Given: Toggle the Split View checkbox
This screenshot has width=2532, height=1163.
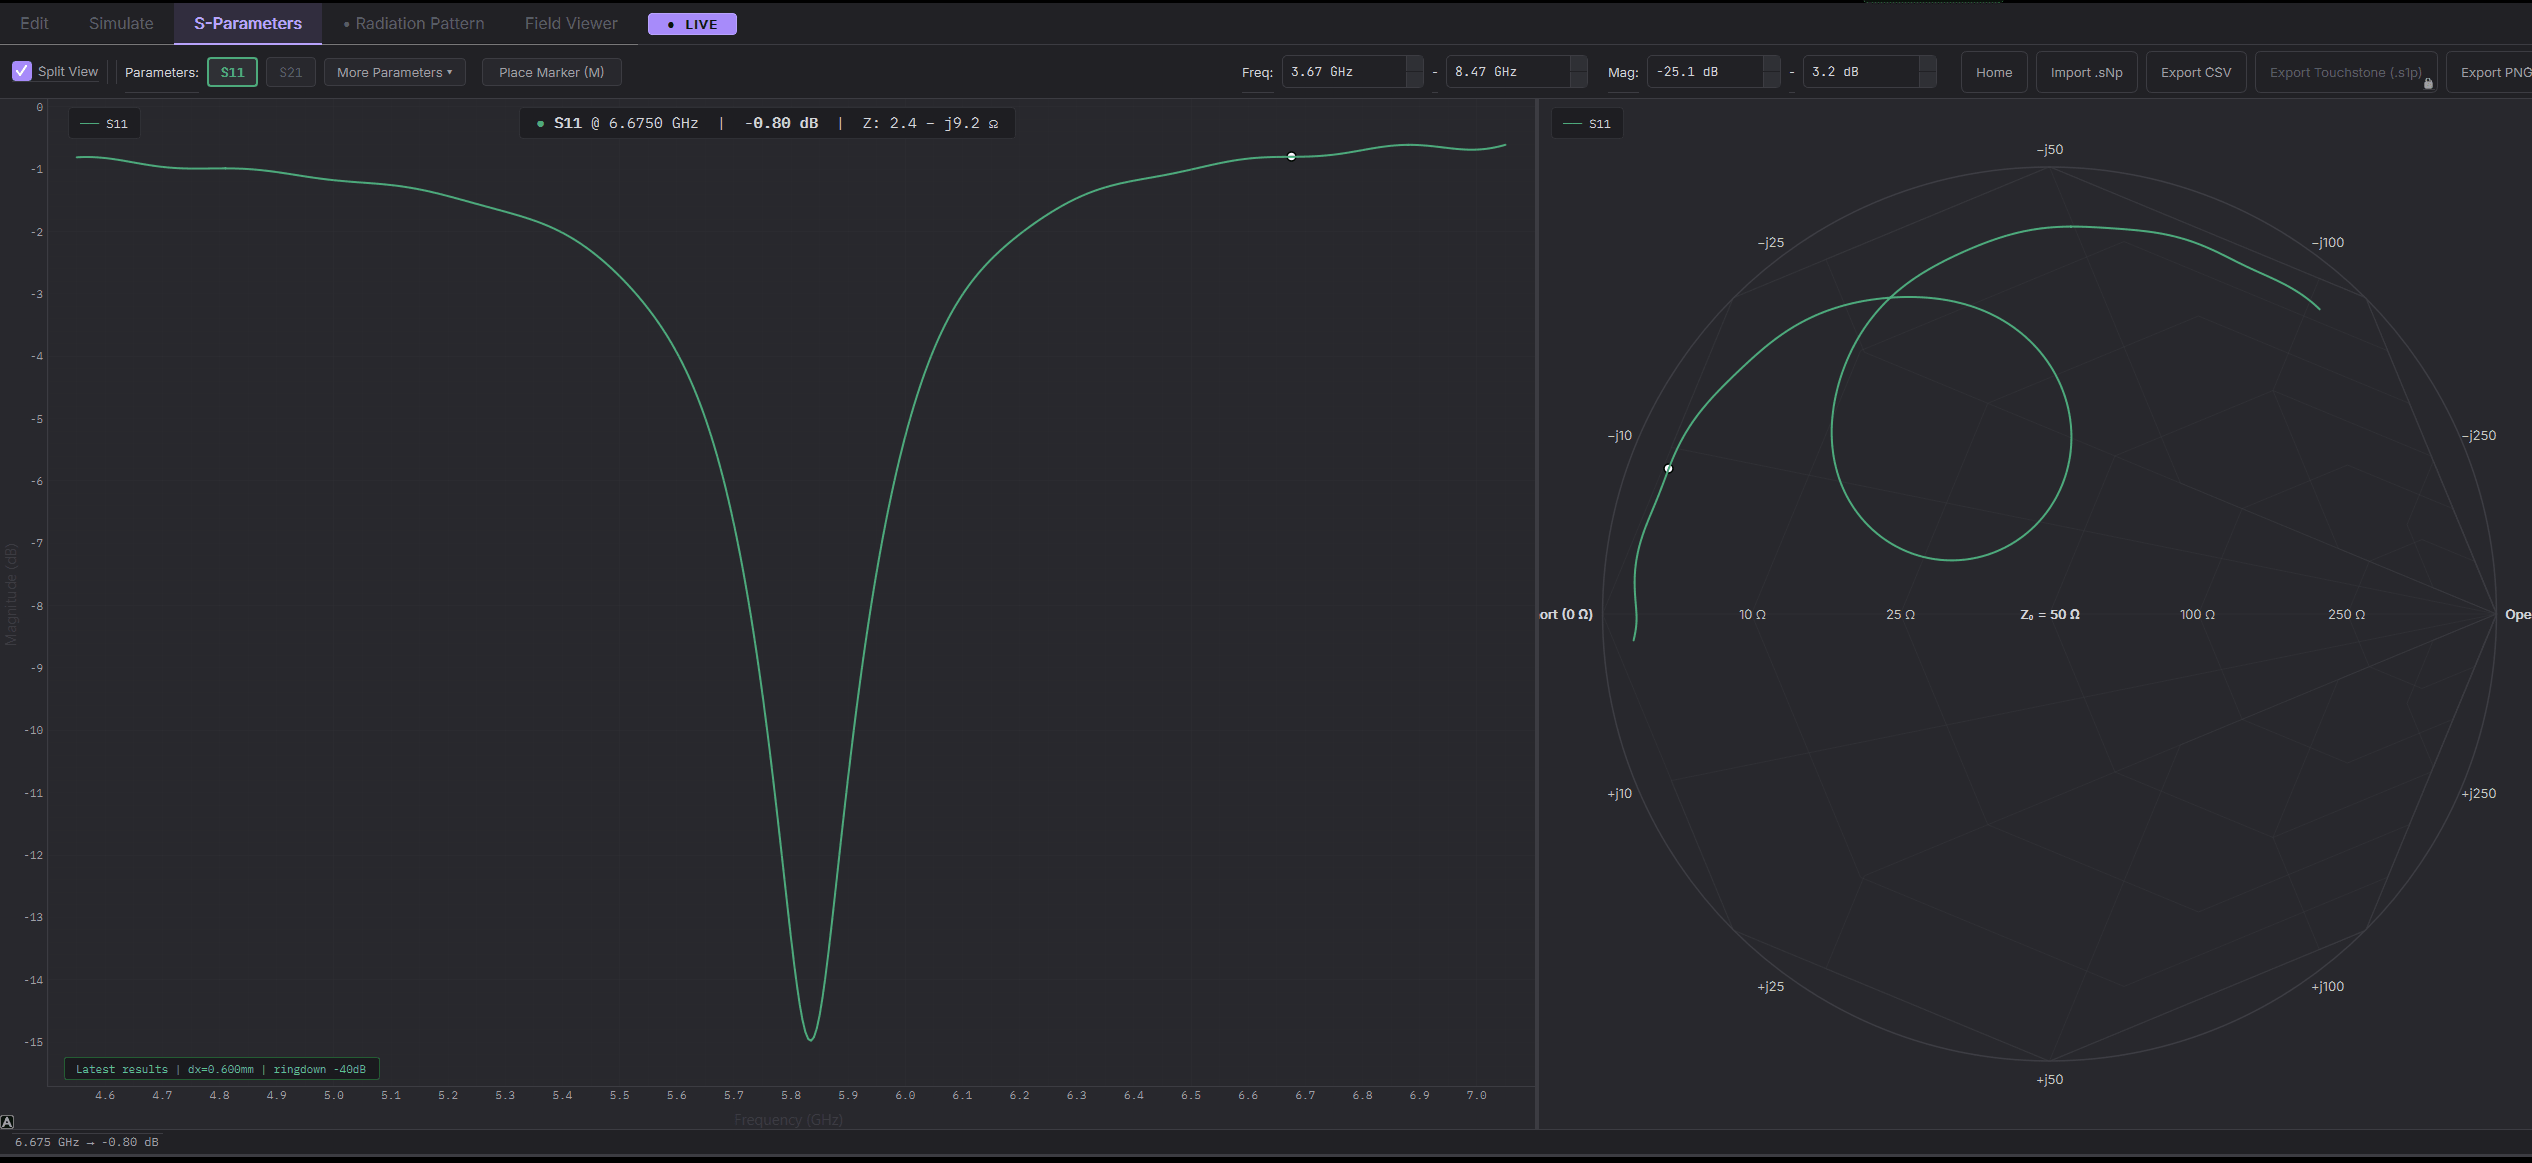Looking at the screenshot, I should tap(22, 71).
